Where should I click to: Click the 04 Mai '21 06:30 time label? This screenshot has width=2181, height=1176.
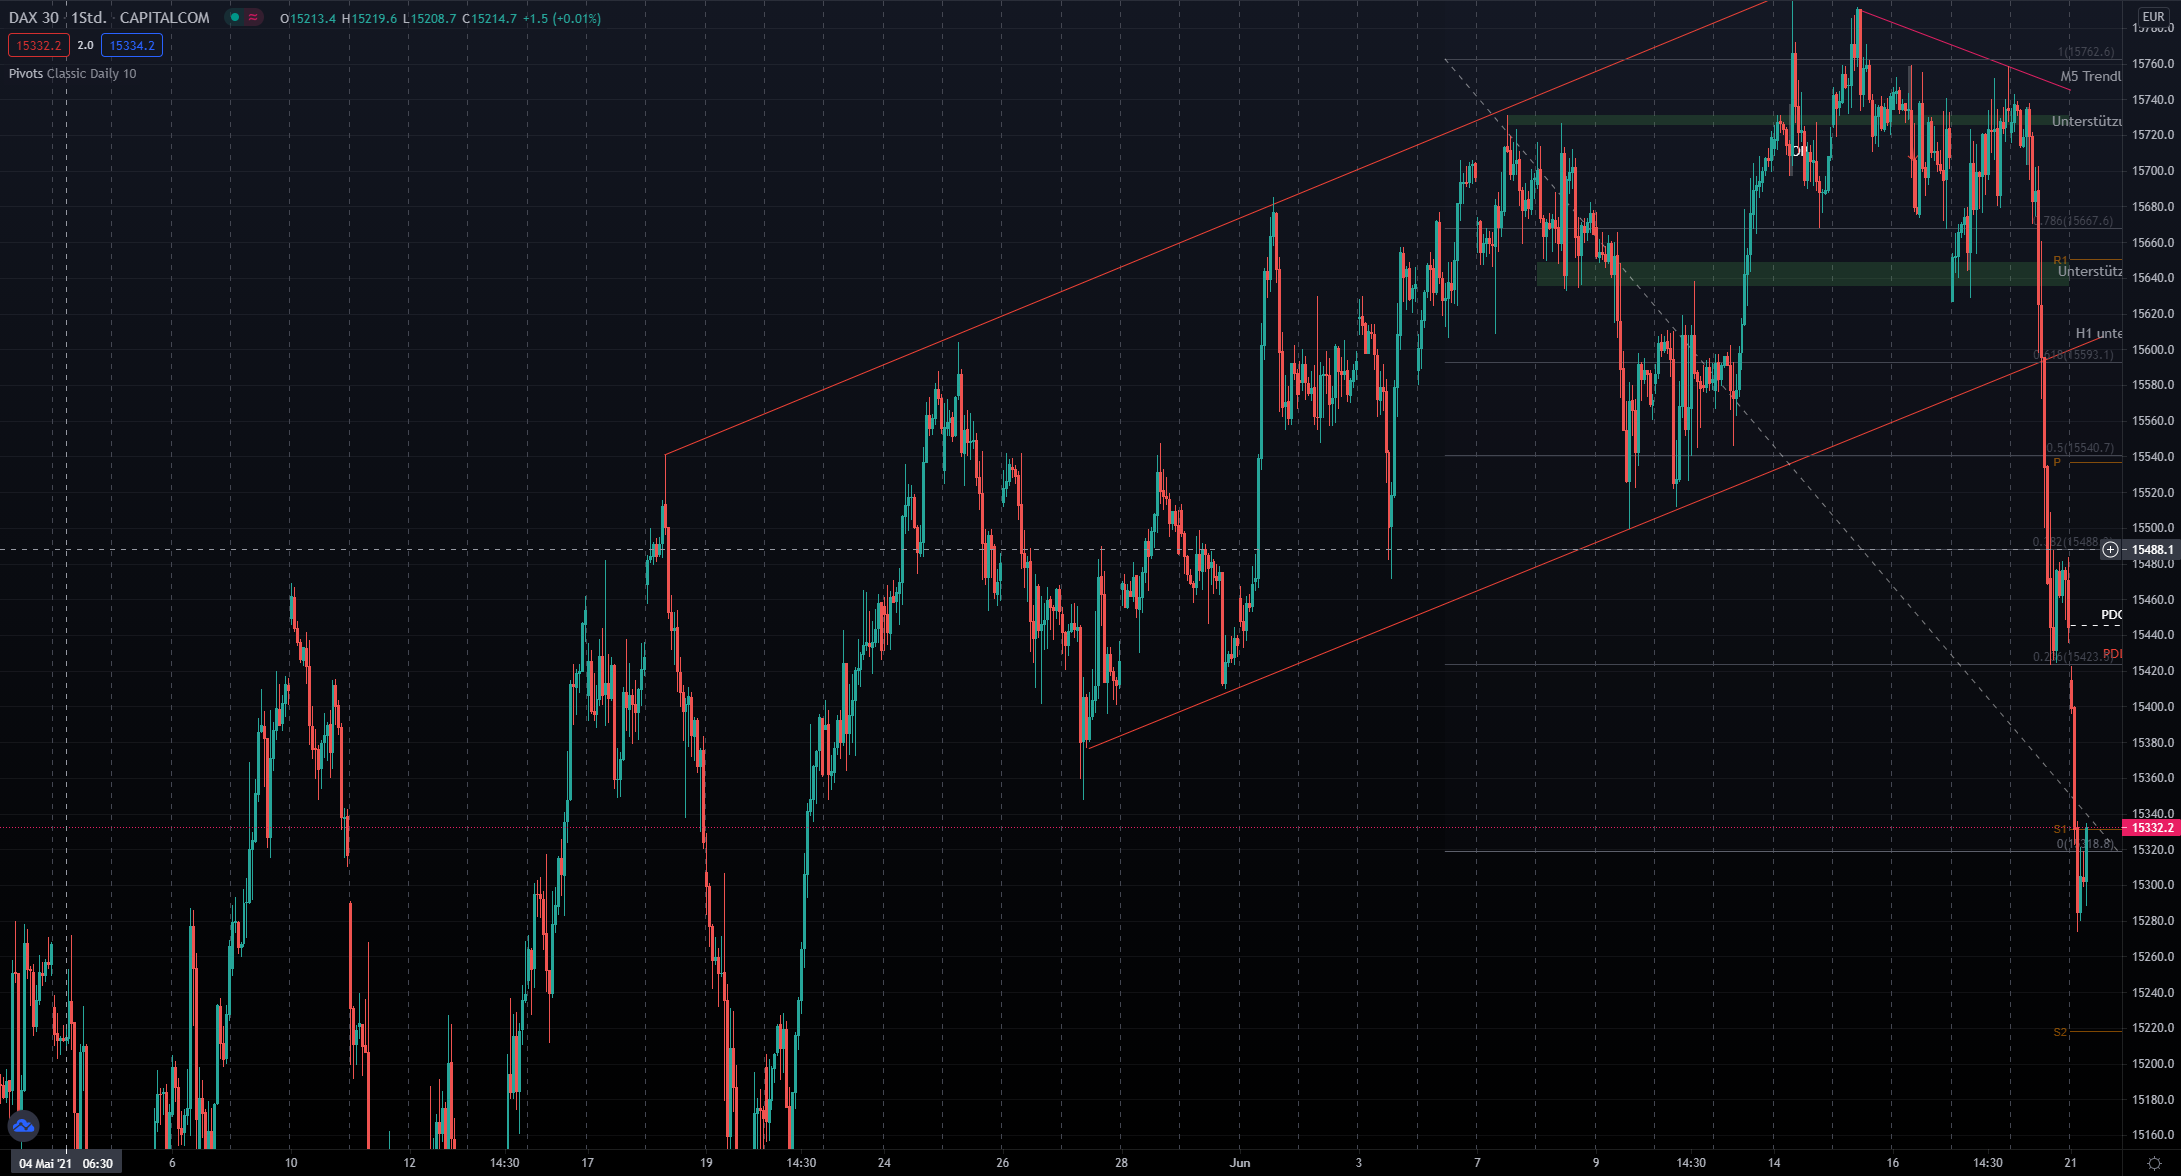coord(66,1163)
